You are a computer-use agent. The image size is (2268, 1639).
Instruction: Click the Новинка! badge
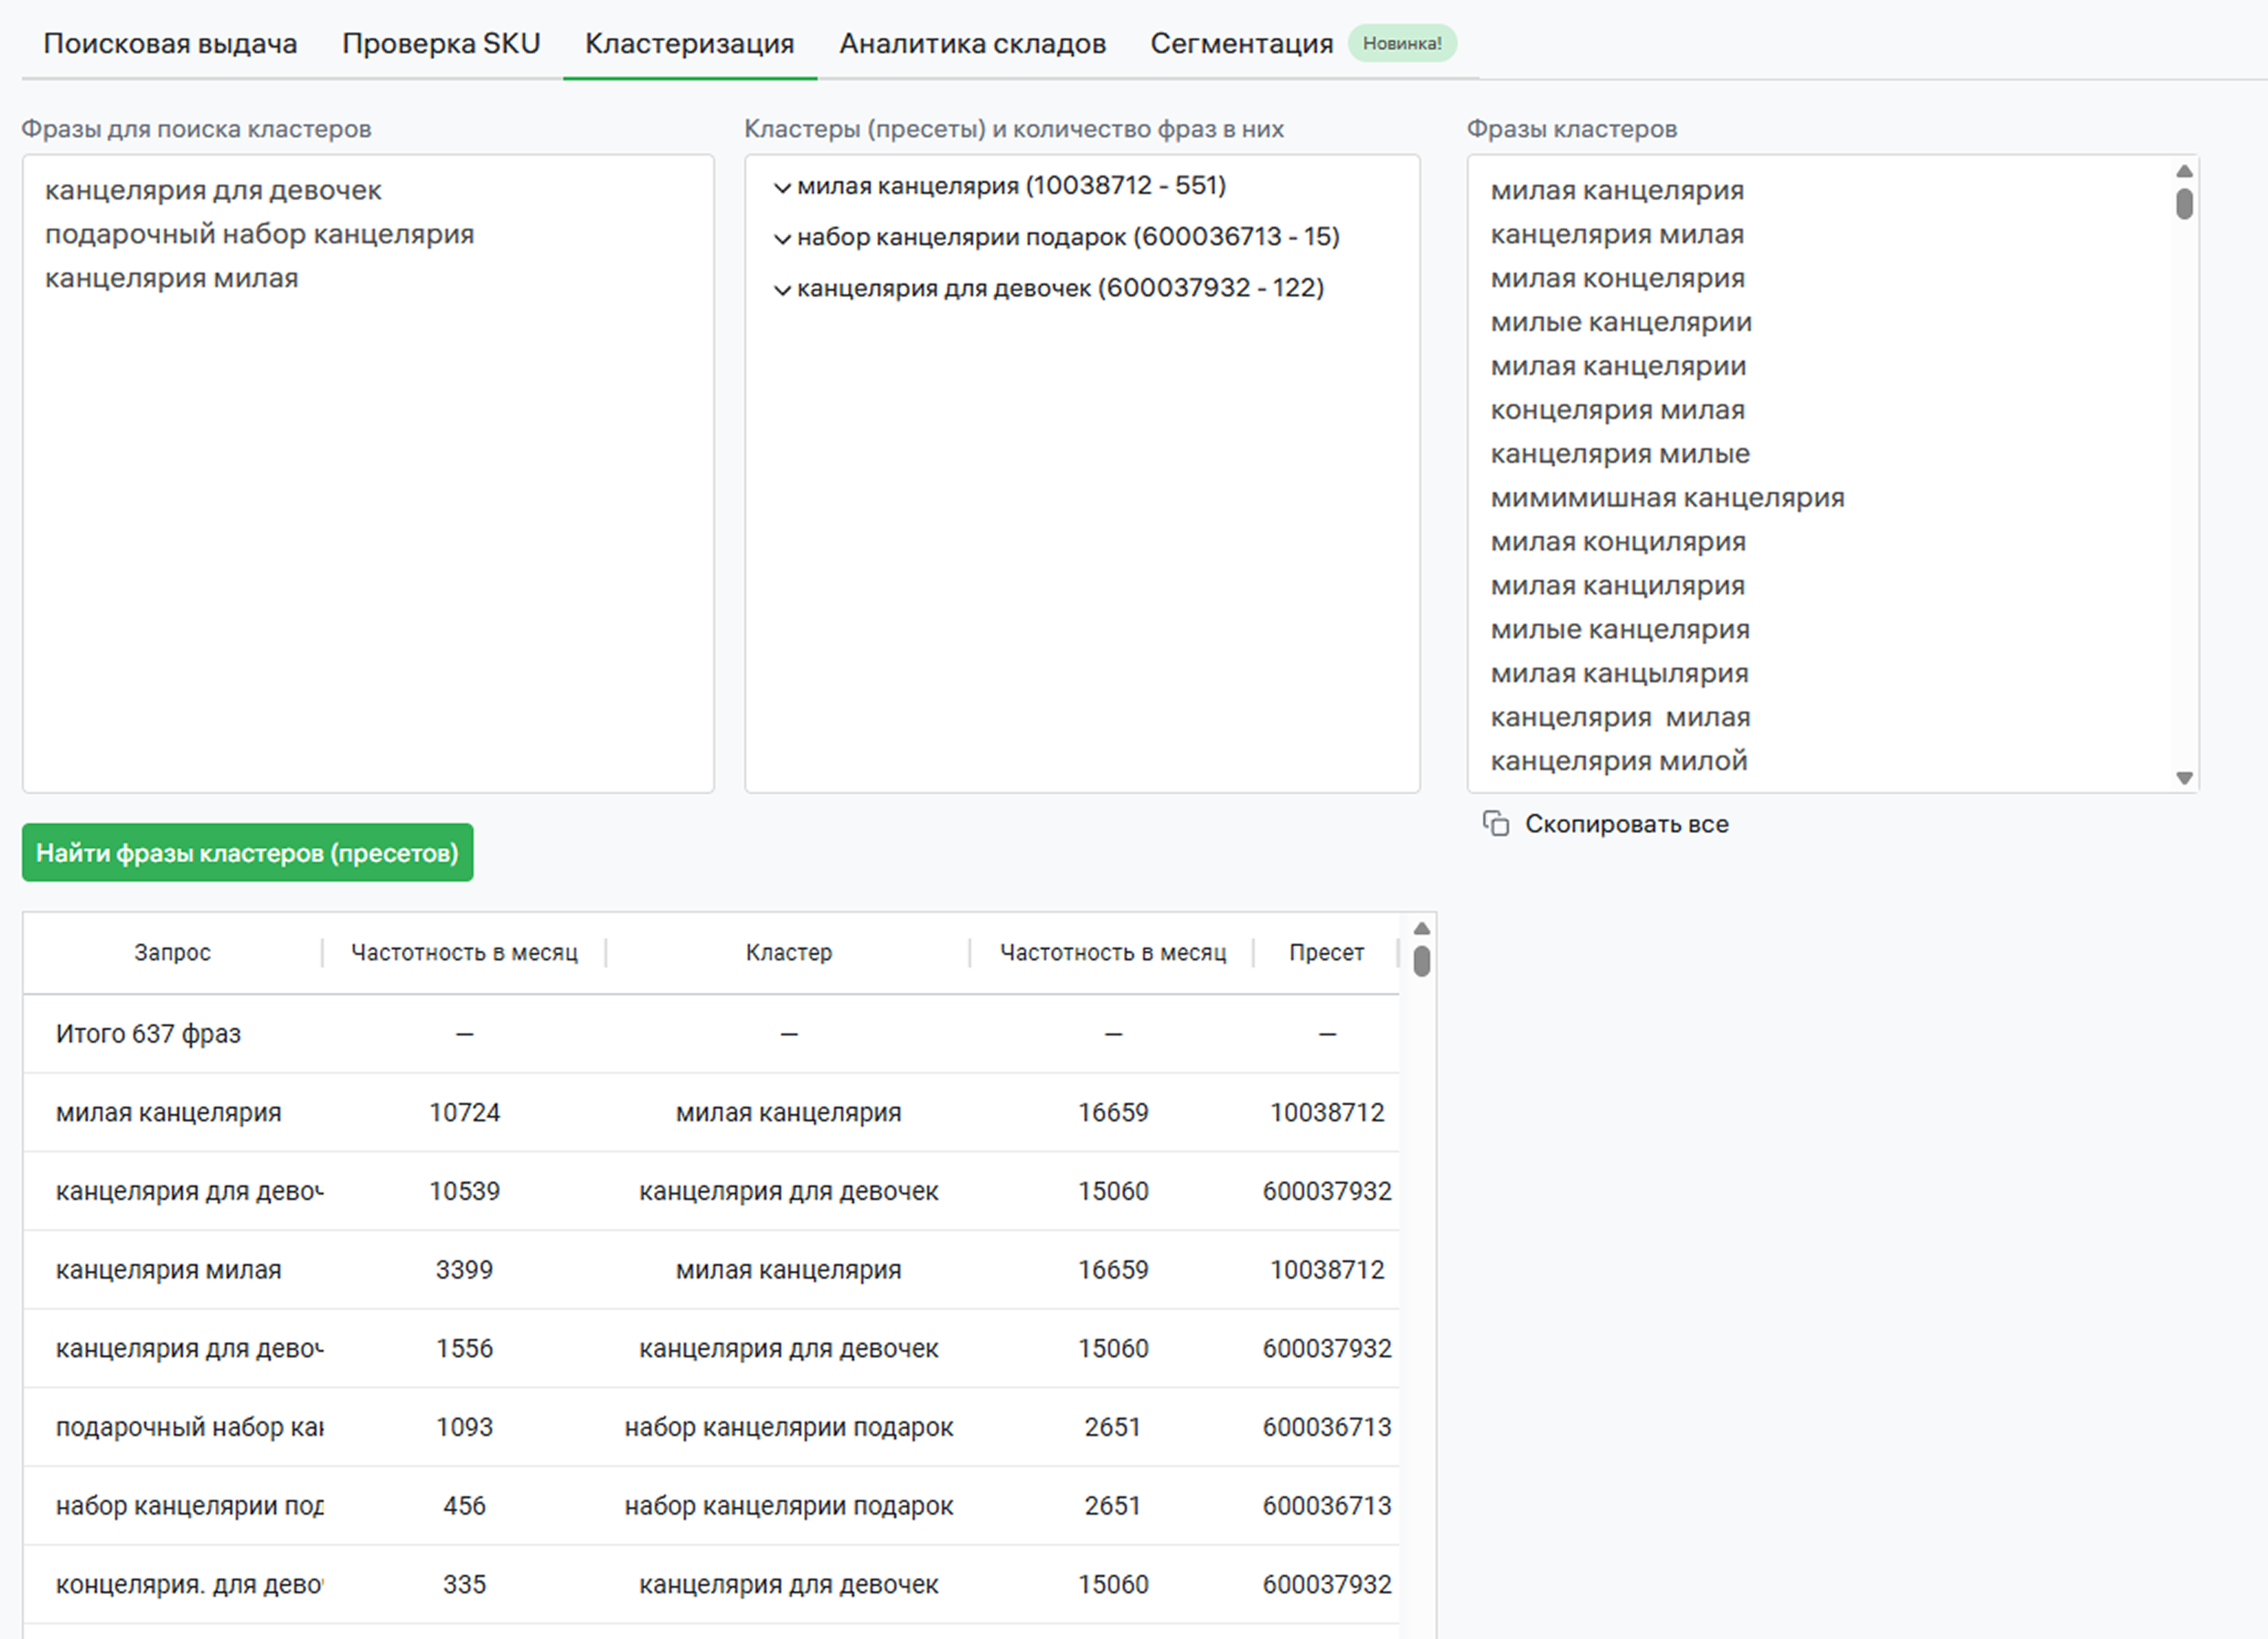click(1402, 44)
